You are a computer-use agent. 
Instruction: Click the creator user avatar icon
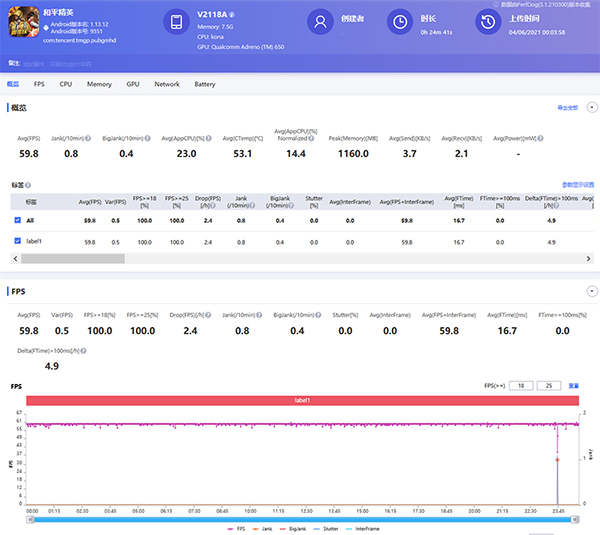[x=320, y=22]
